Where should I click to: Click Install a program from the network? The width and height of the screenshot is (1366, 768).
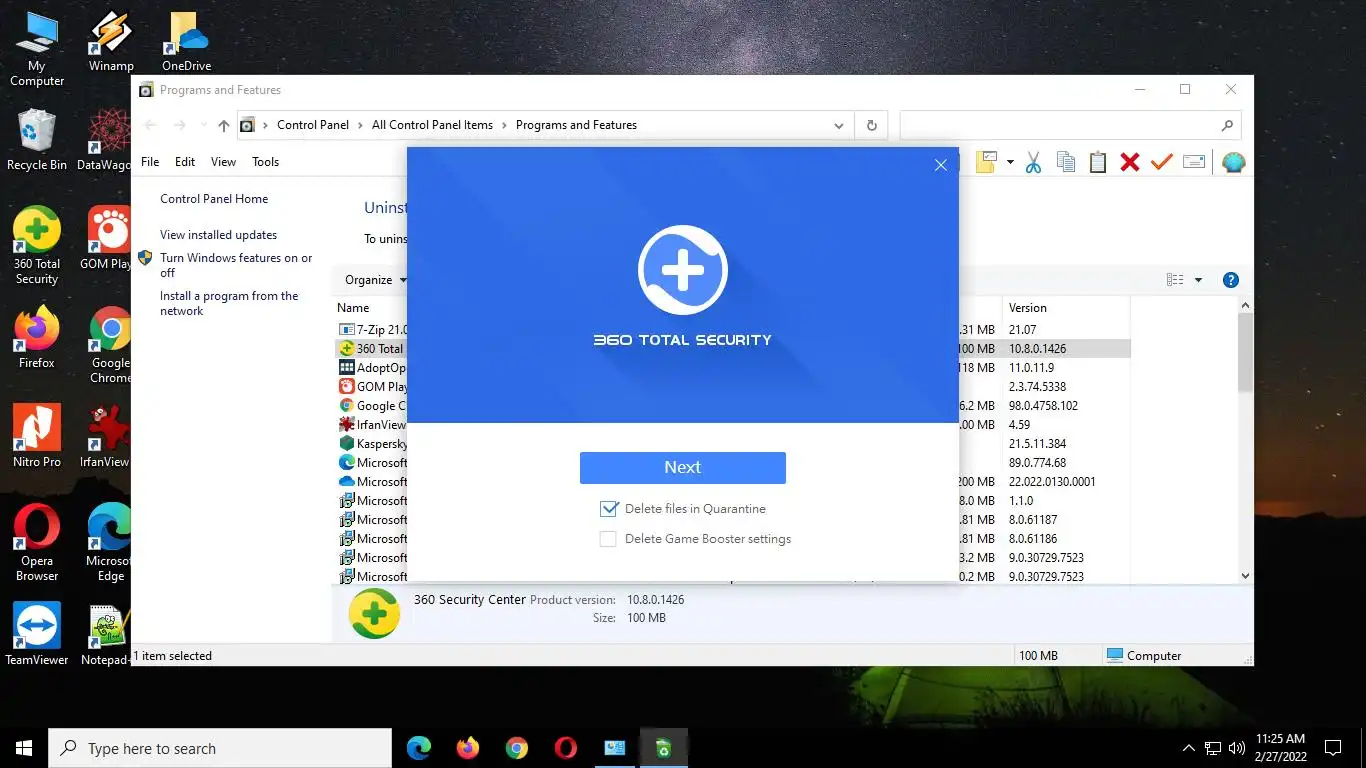(229, 303)
